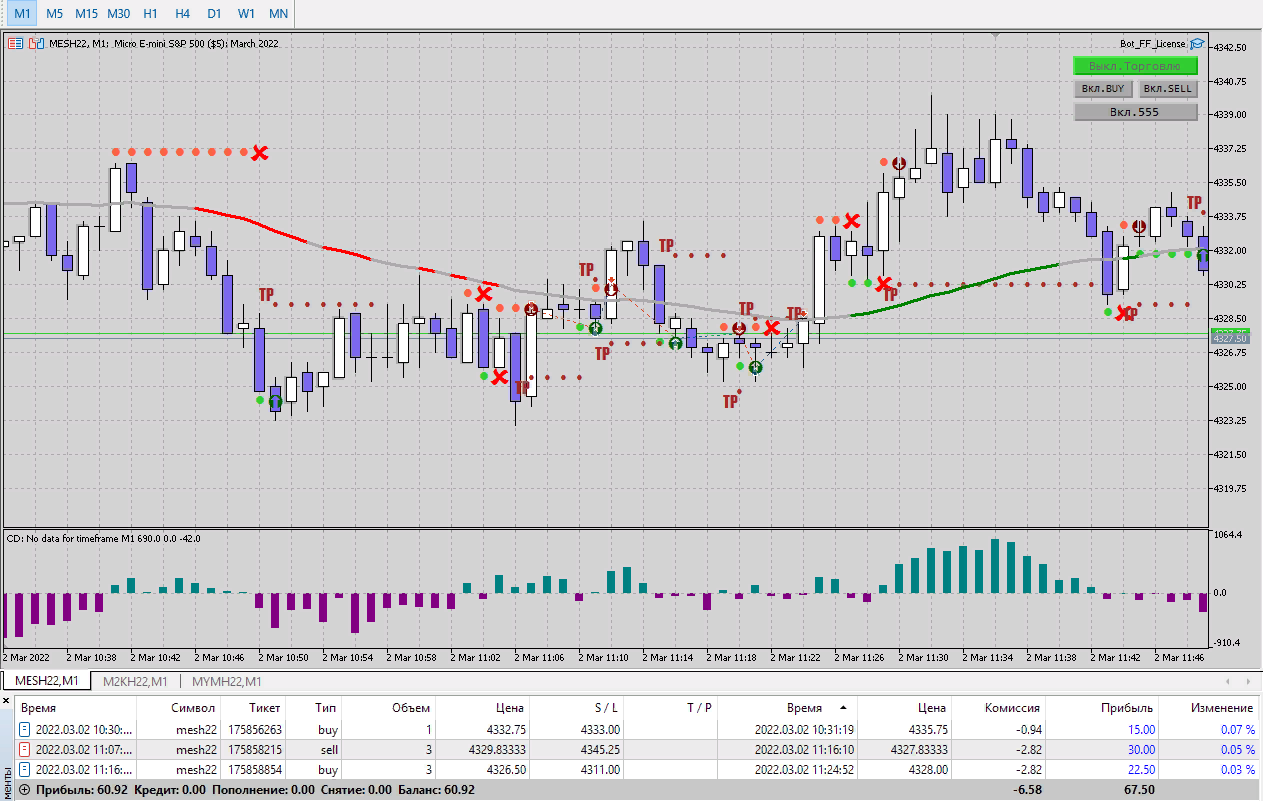The height and width of the screenshot is (801, 1263).
Task: Click the profit value 30.00
Action: (x=1140, y=749)
